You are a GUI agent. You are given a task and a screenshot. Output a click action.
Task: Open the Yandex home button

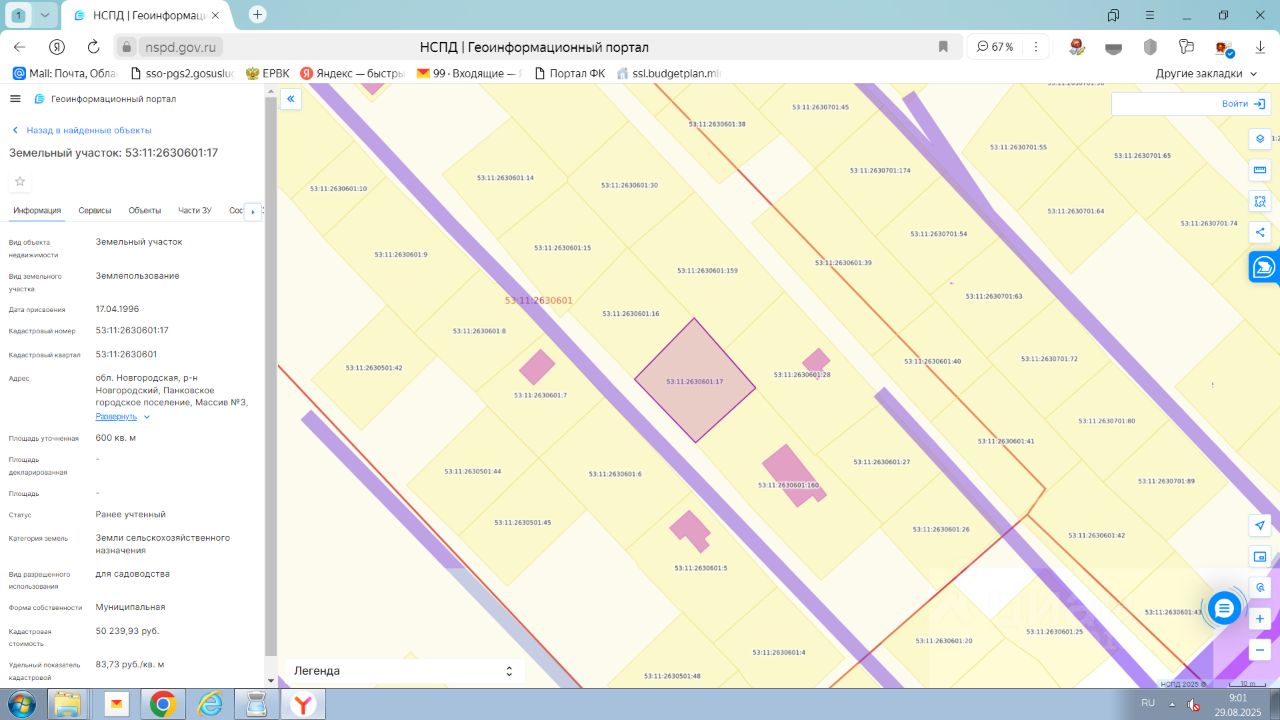tap(57, 47)
